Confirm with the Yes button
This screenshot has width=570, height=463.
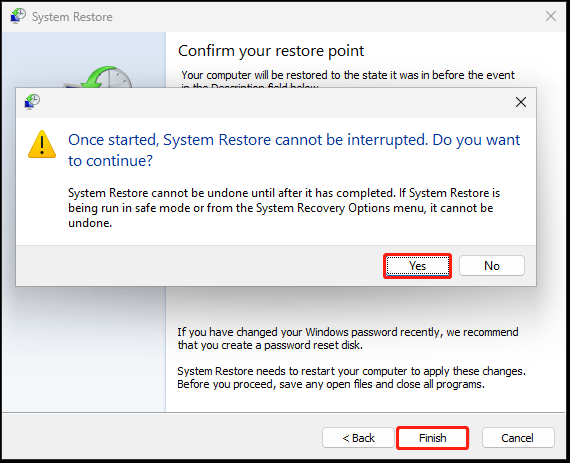(417, 266)
